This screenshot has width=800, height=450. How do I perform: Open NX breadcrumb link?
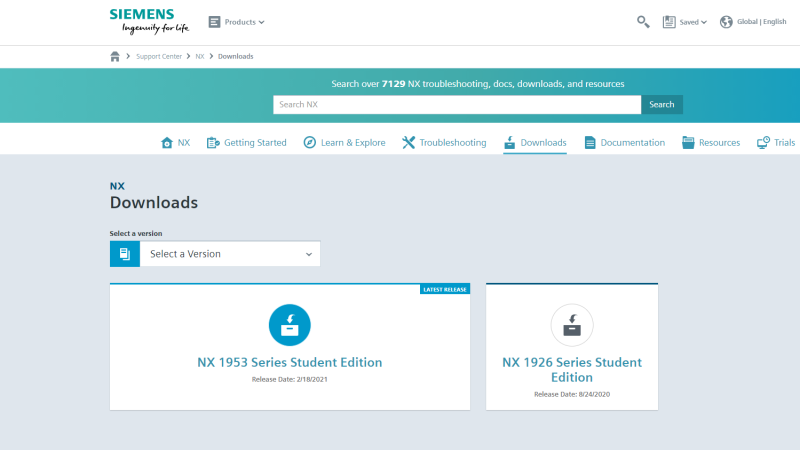199,57
